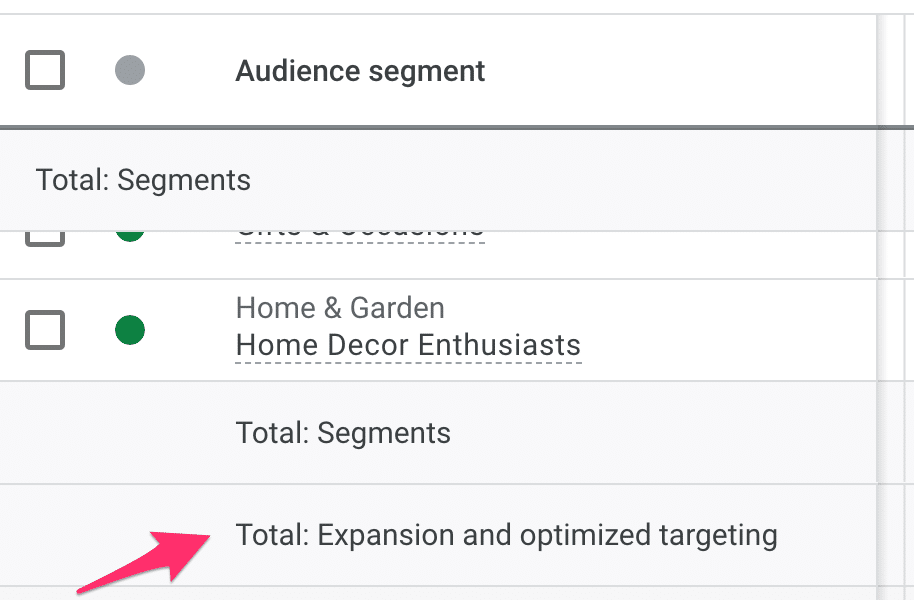
Task: Click the dotted-underlined Home Decor Enthusiasts text
Action: point(407,345)
